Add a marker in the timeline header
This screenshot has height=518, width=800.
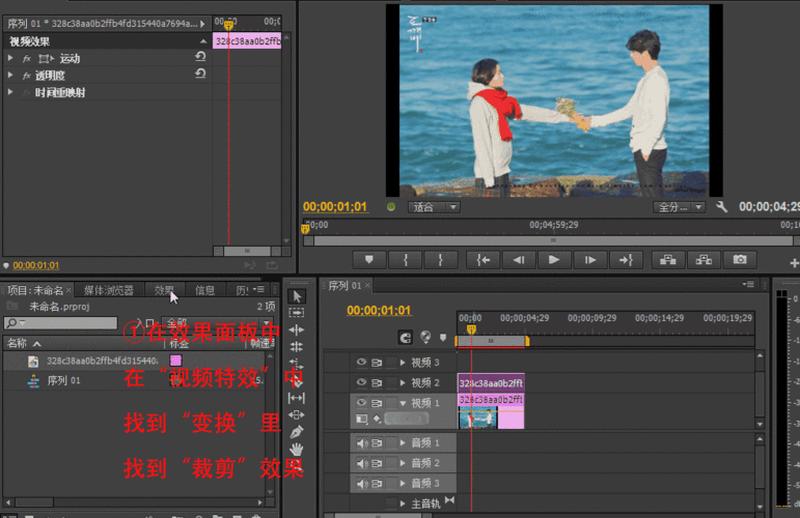pyautogui.click(x=443, y=337)
